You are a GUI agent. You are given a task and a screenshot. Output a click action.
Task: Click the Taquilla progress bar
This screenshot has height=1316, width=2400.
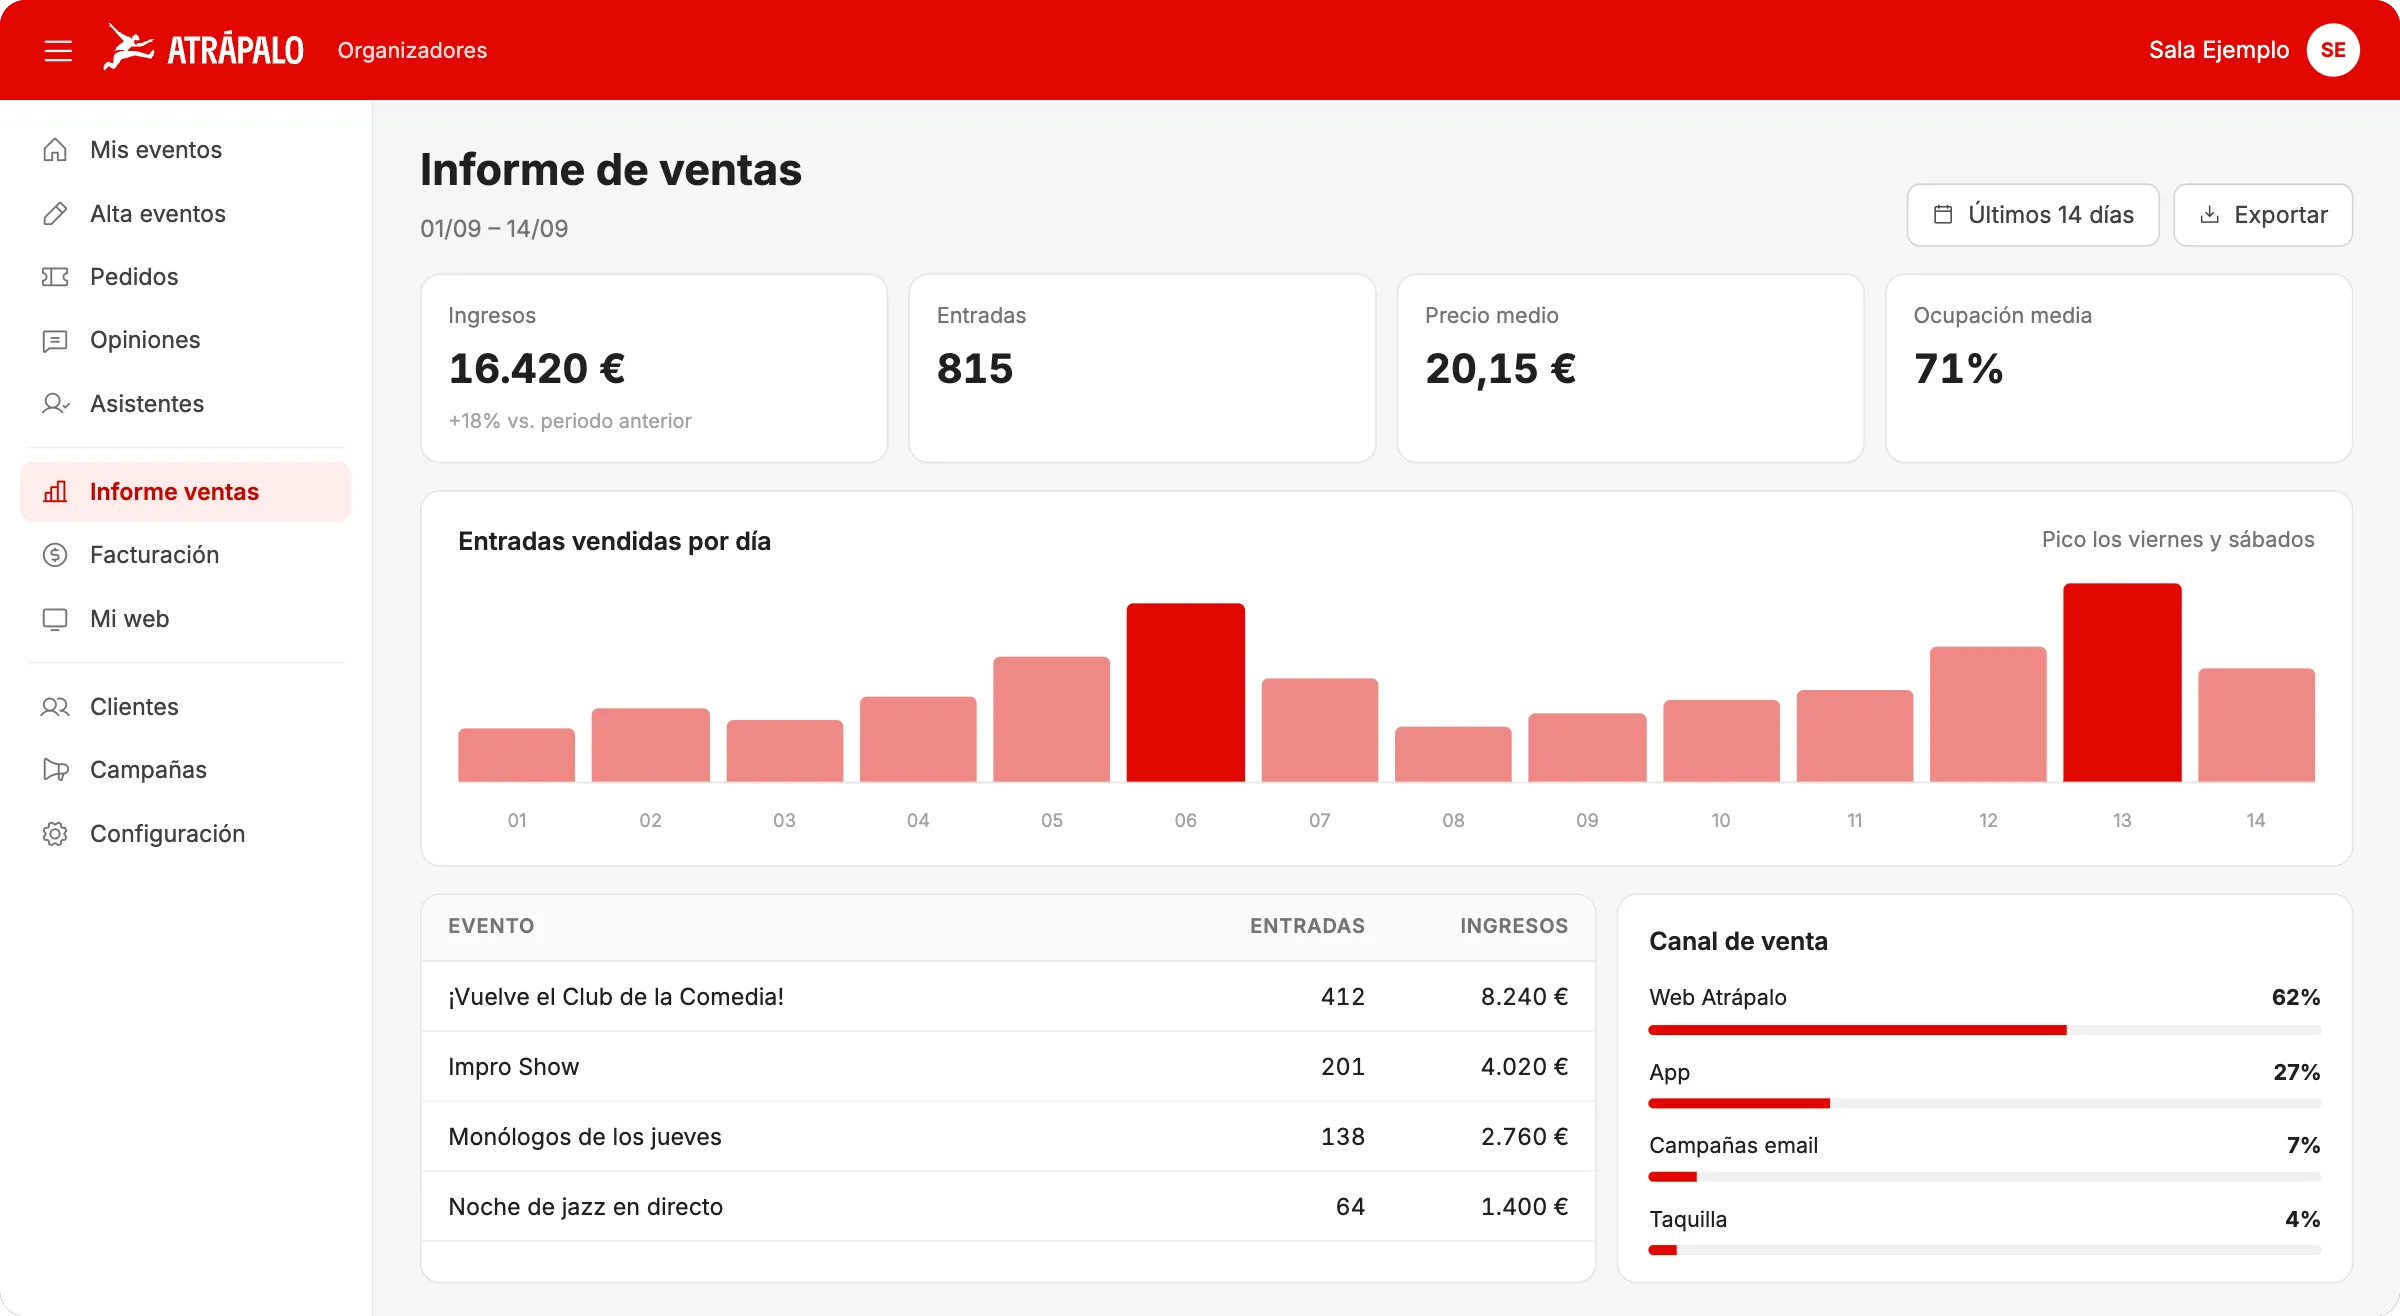[1984, 1250]
